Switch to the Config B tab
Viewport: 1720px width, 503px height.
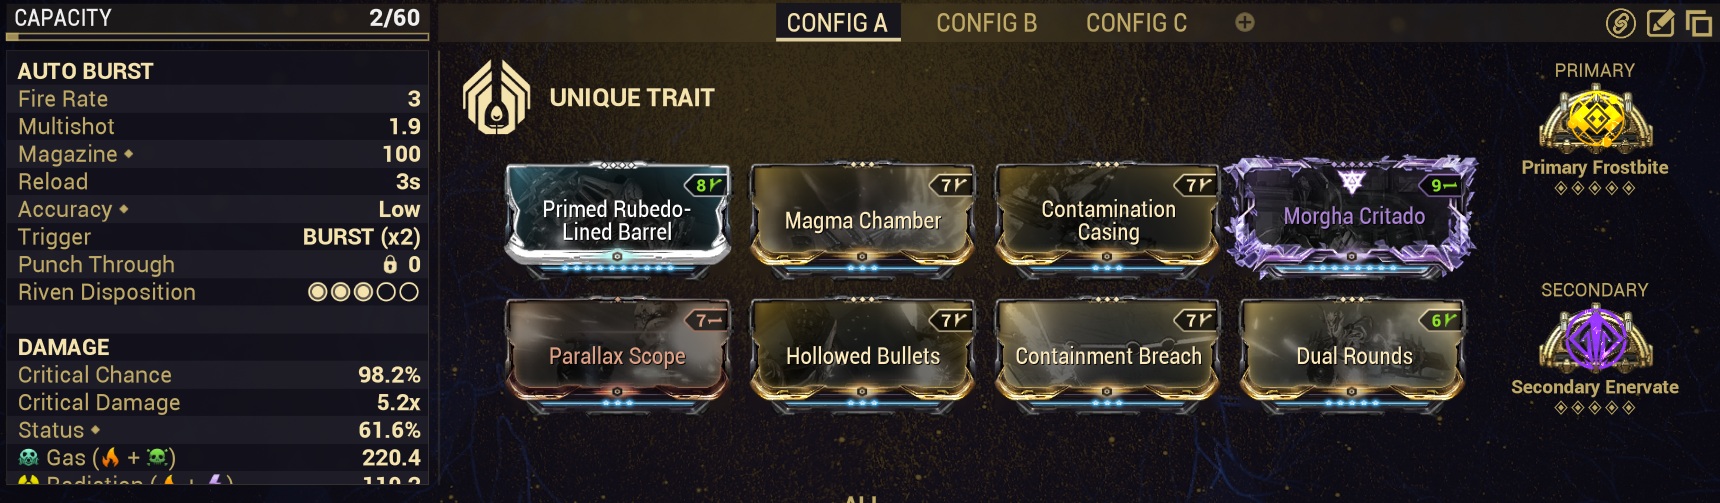[x=986, y=23]
